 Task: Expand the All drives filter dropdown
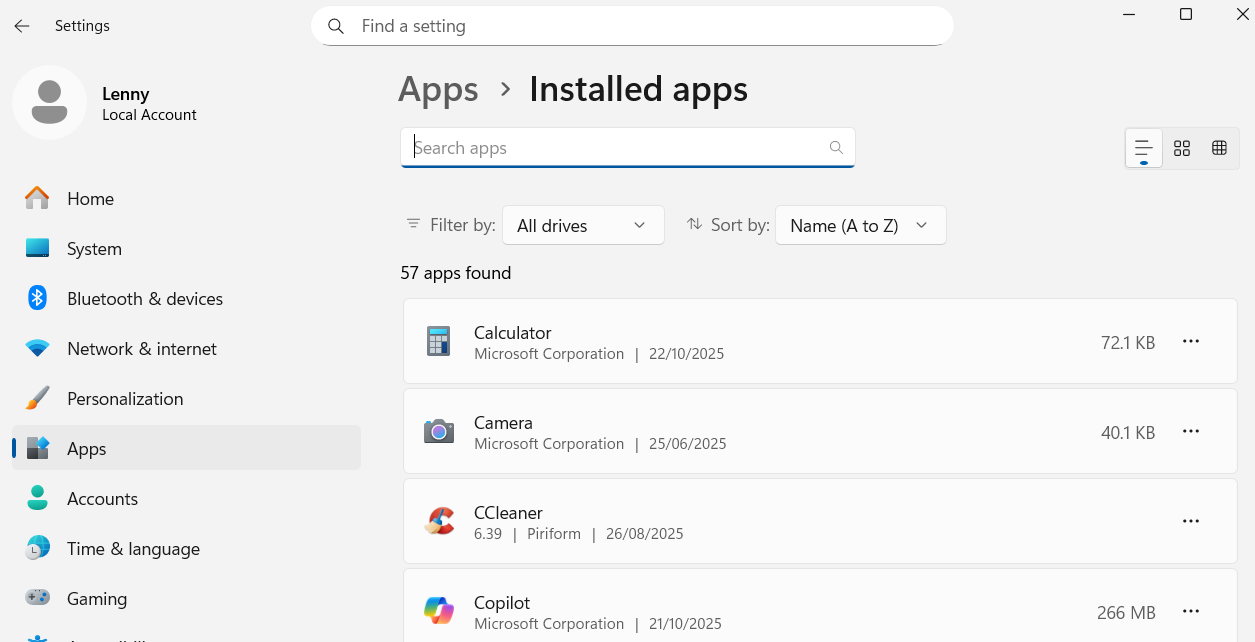tap(582, 226)
